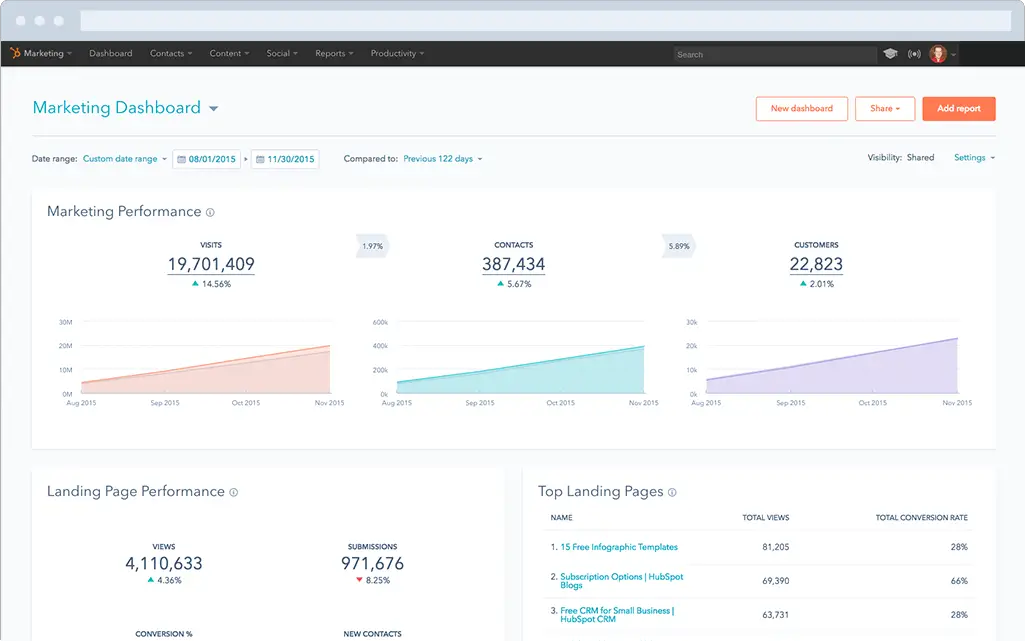Click calendar icon in start date field
1025x641 pixels.
coord(182,159)
